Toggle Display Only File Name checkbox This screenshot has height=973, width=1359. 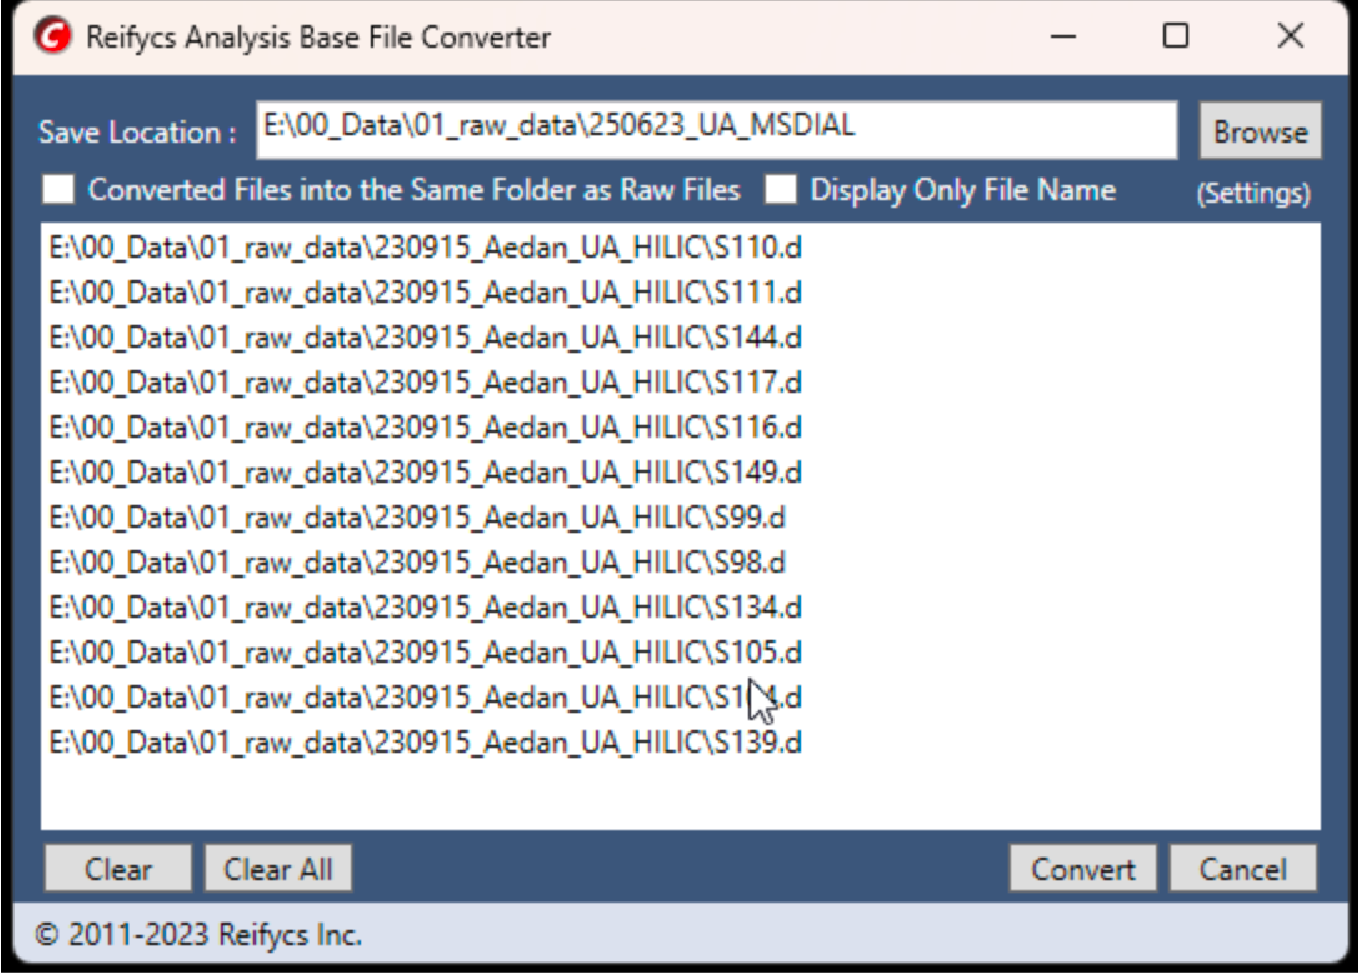point(780,189)
